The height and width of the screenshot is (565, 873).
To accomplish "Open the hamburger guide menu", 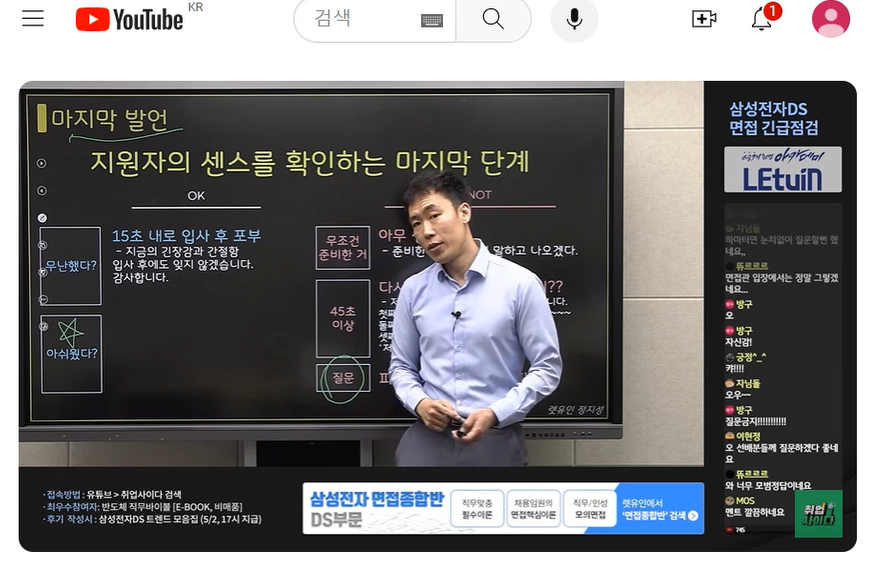I will click(33, 18).
